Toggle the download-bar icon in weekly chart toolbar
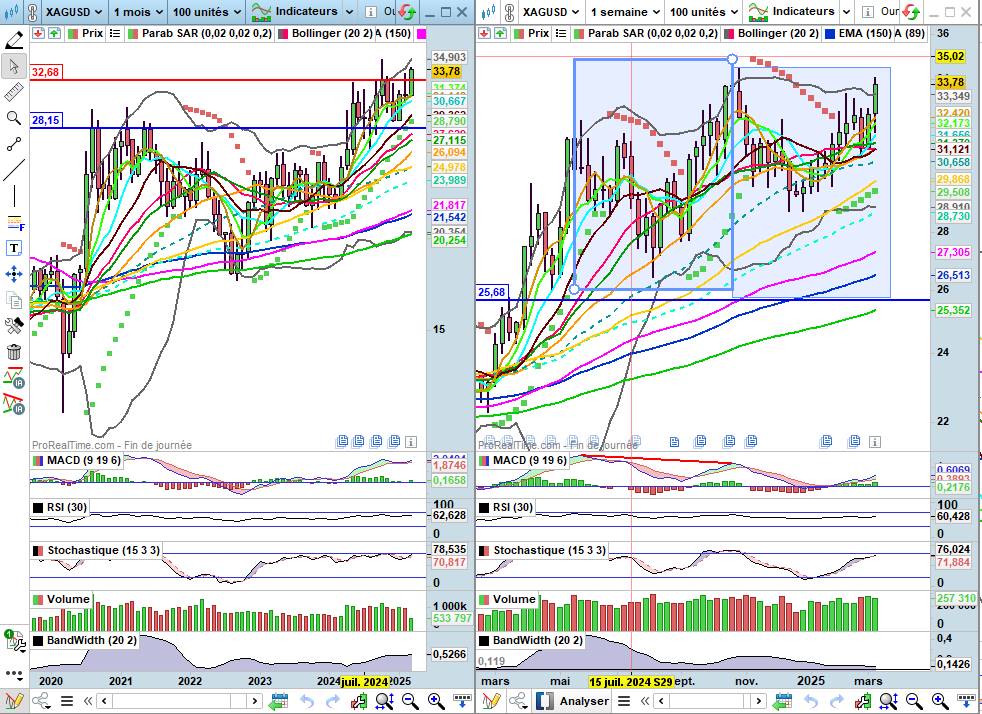982x714 pixels. [965, 701]
